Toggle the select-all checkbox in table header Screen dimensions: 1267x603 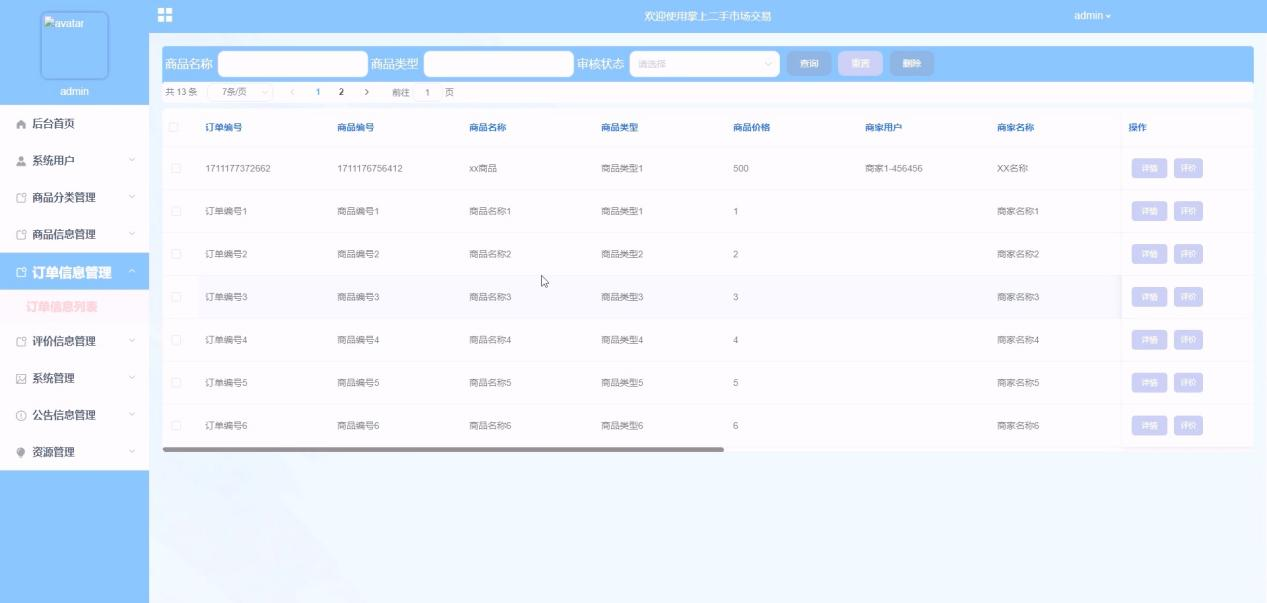pos(175,128)
